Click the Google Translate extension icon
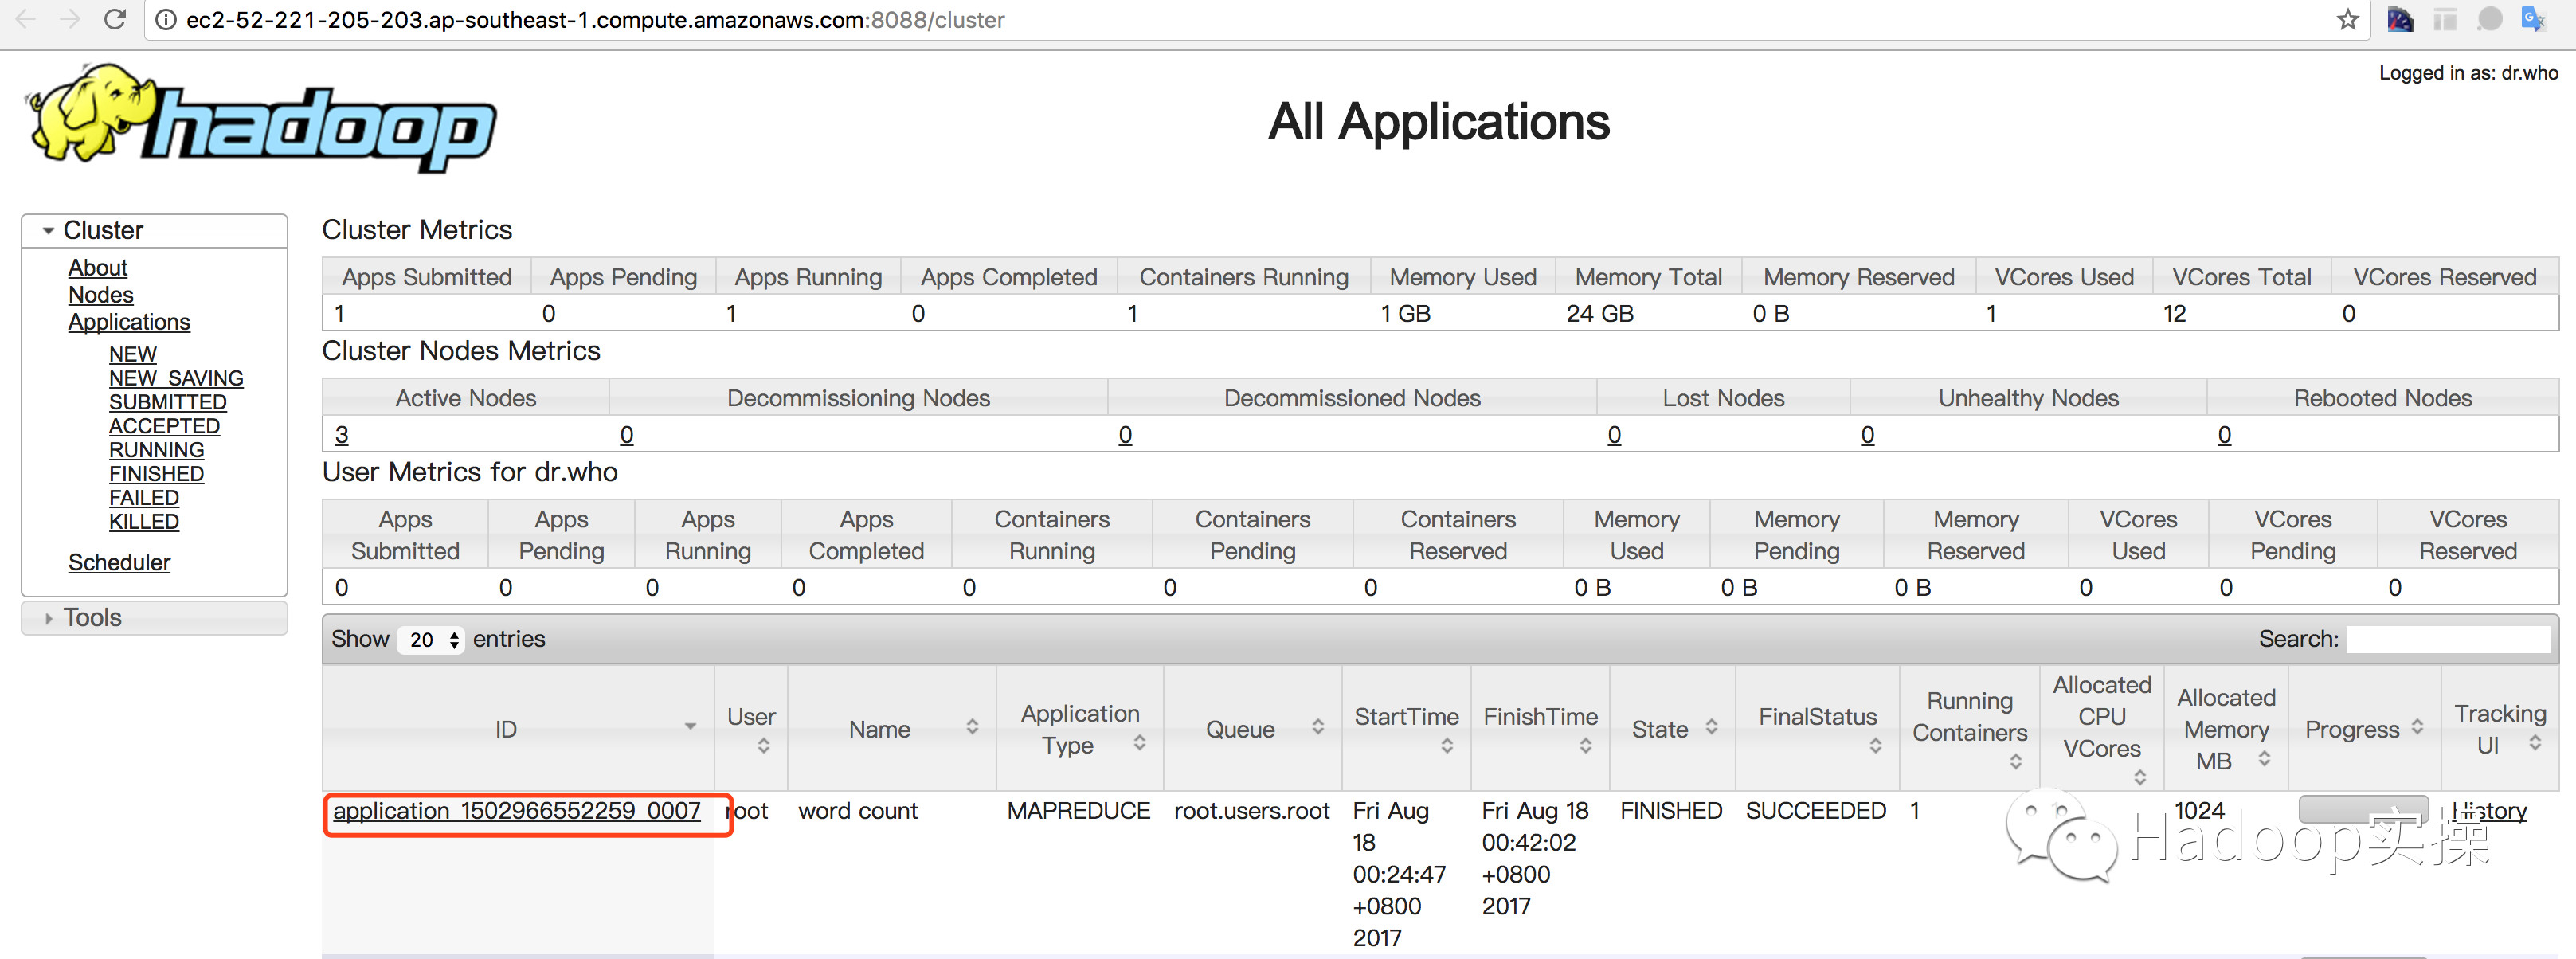 [x=2532, y=19]
